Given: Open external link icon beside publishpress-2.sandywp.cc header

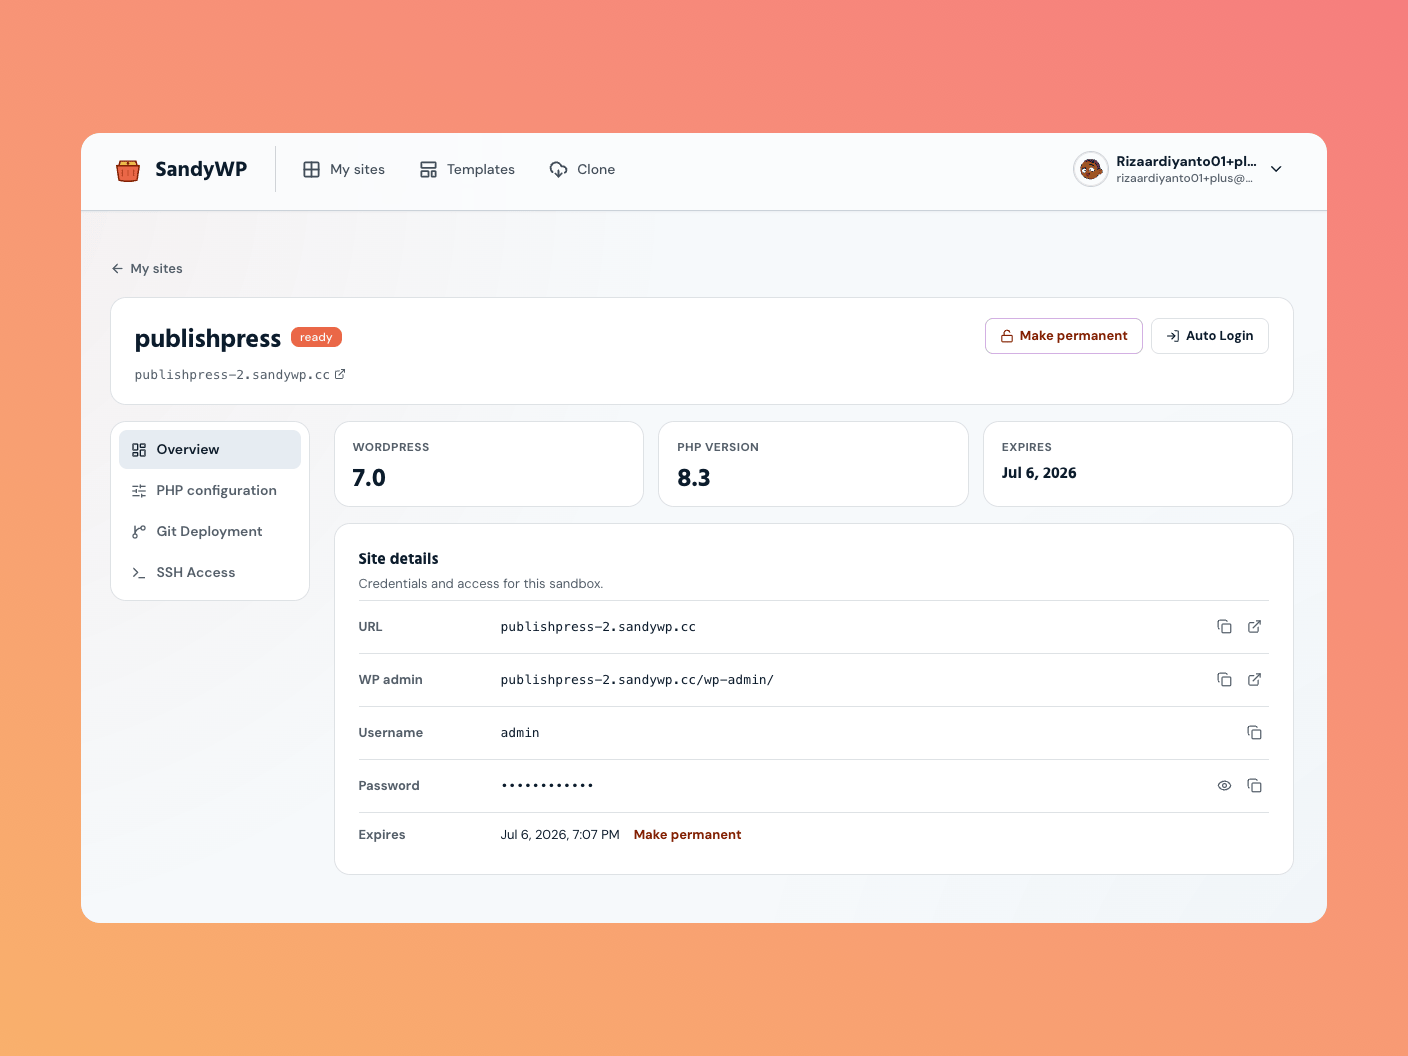Looking at the screenshot, I should [x=340, y=374].
